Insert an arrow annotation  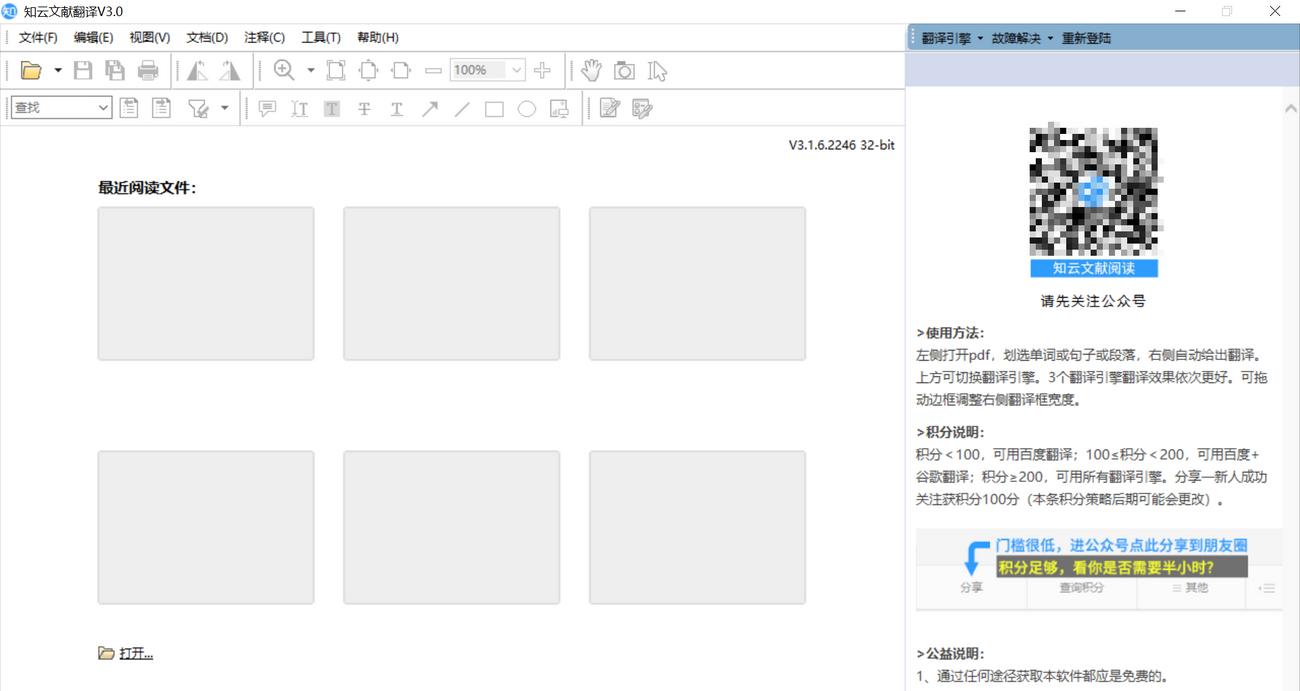429,108
